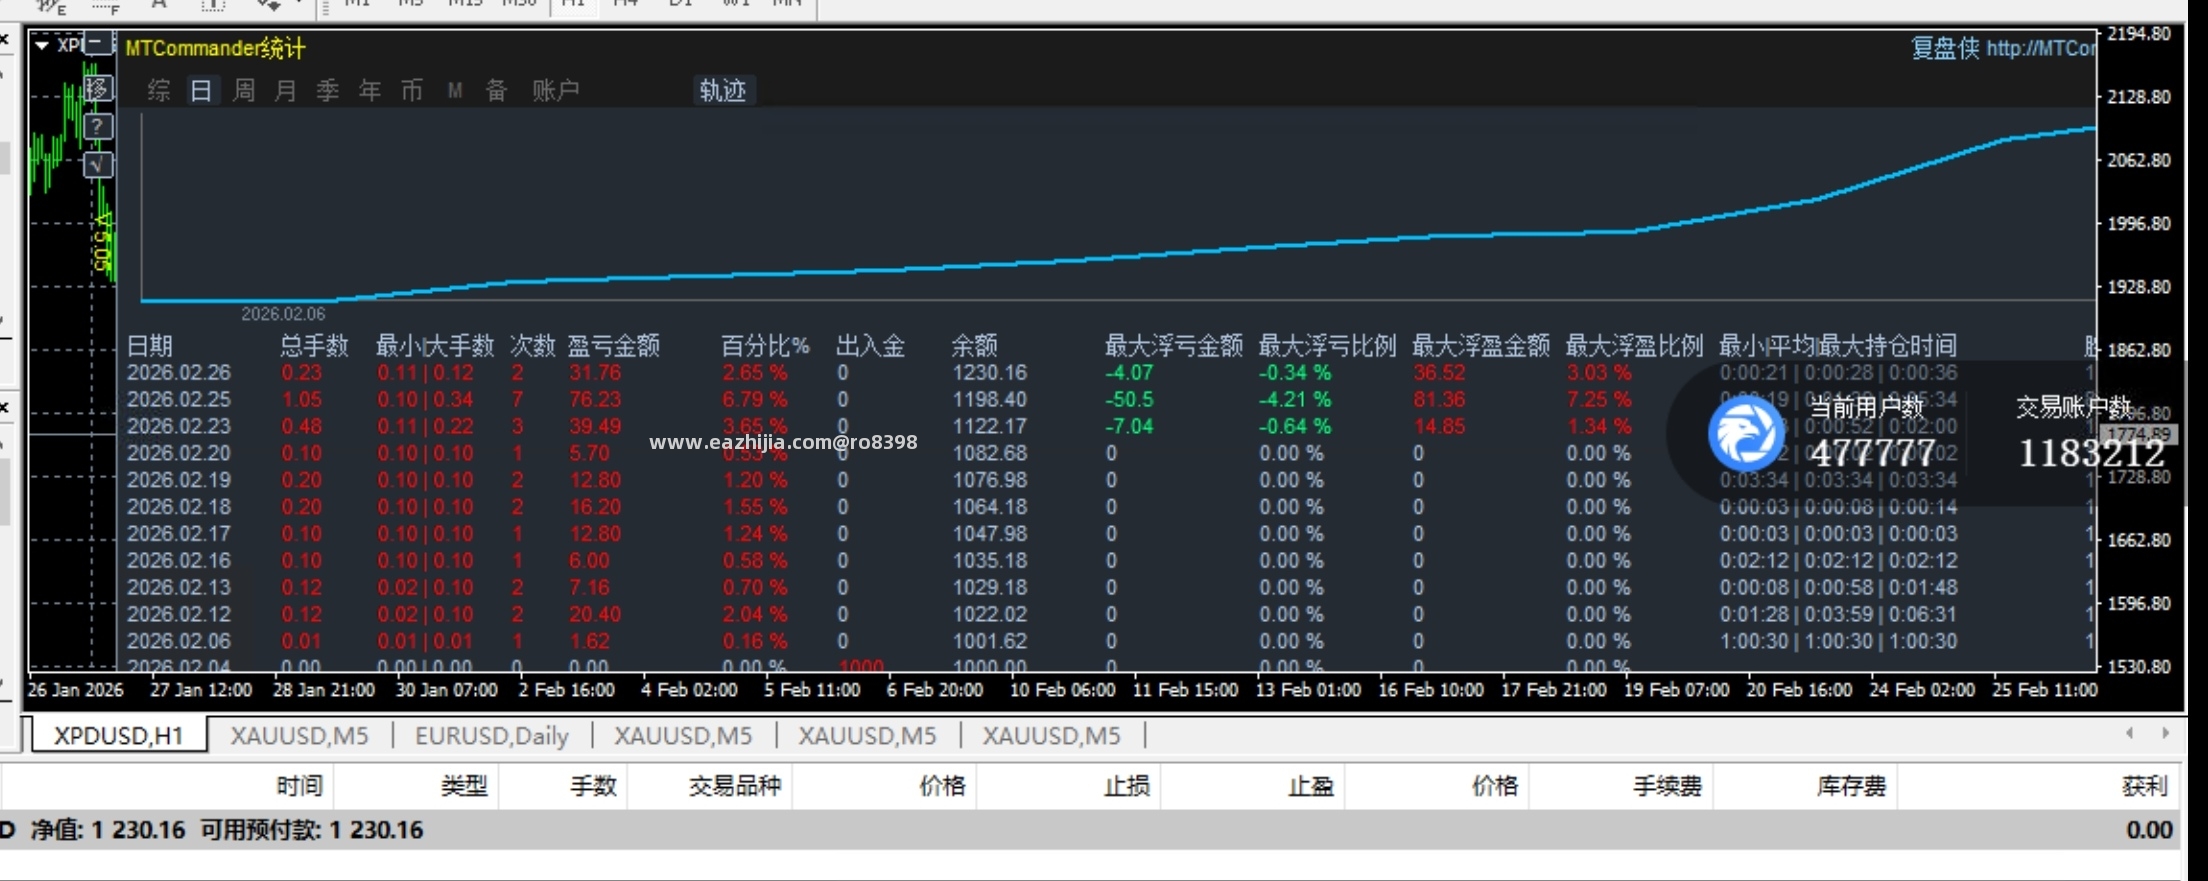Select the 月 monthly statistics tab

(285, 91)
